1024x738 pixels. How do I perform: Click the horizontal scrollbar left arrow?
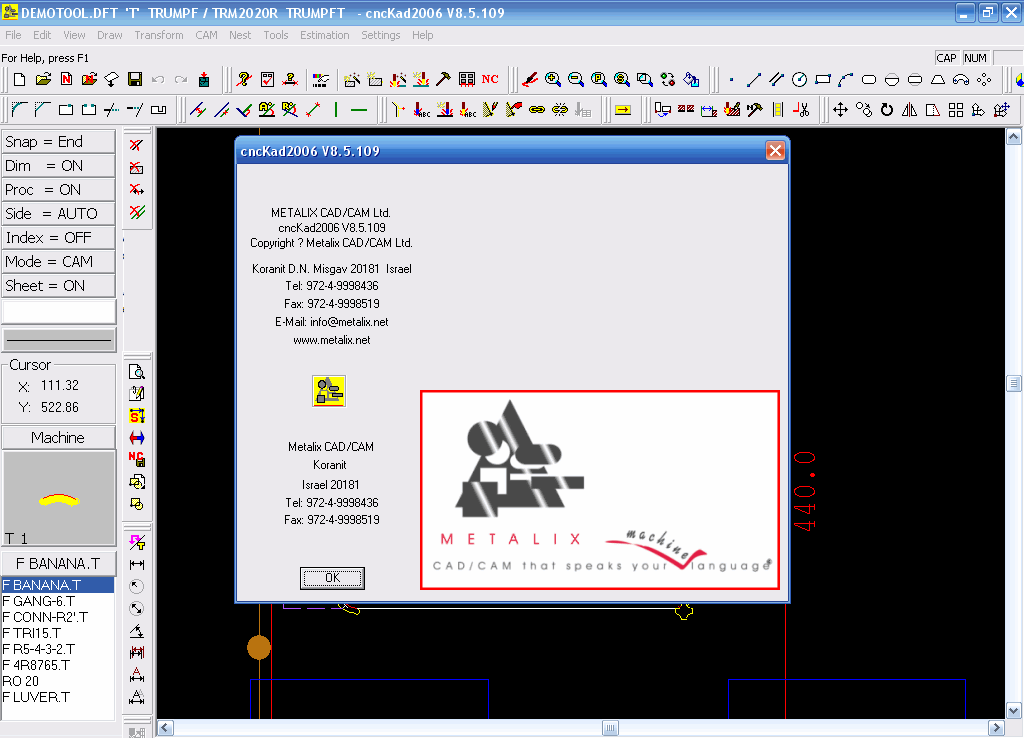pyautogui.click(x=166, y=728)
